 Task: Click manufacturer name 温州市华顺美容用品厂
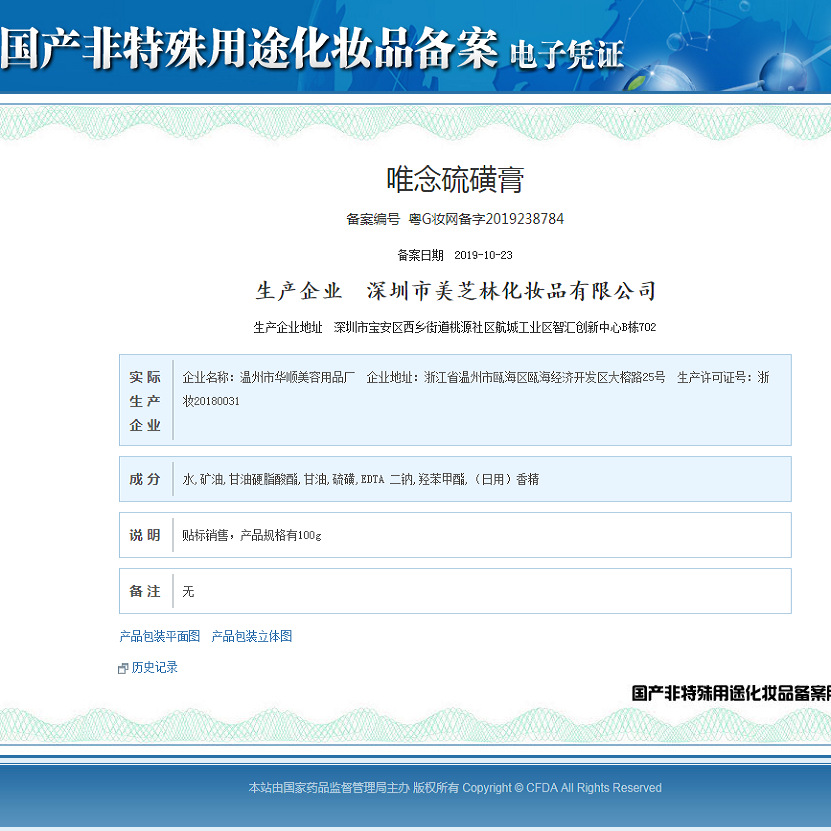coord(297,377)
